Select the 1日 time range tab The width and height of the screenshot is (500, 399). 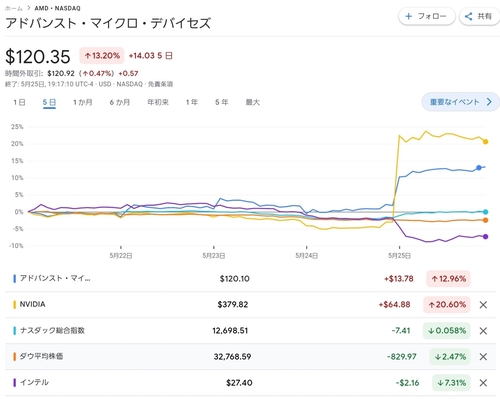coord(19,102)
